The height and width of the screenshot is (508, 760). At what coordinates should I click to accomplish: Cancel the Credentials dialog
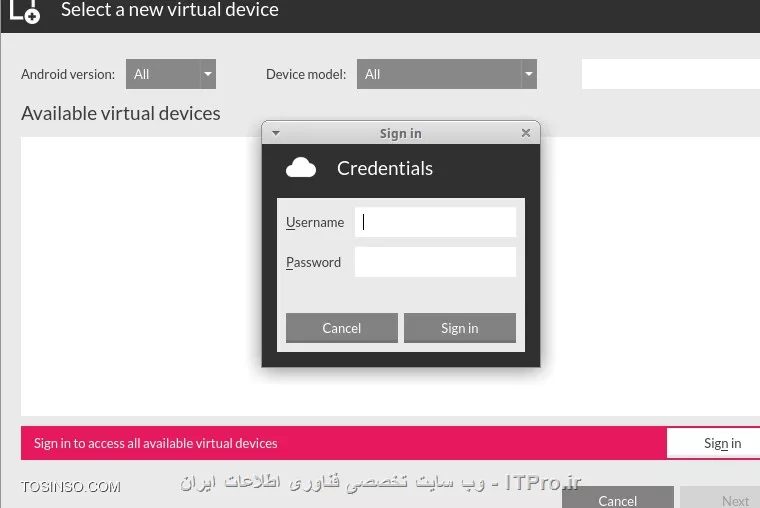pyautogui.click(x=342, y=328)
